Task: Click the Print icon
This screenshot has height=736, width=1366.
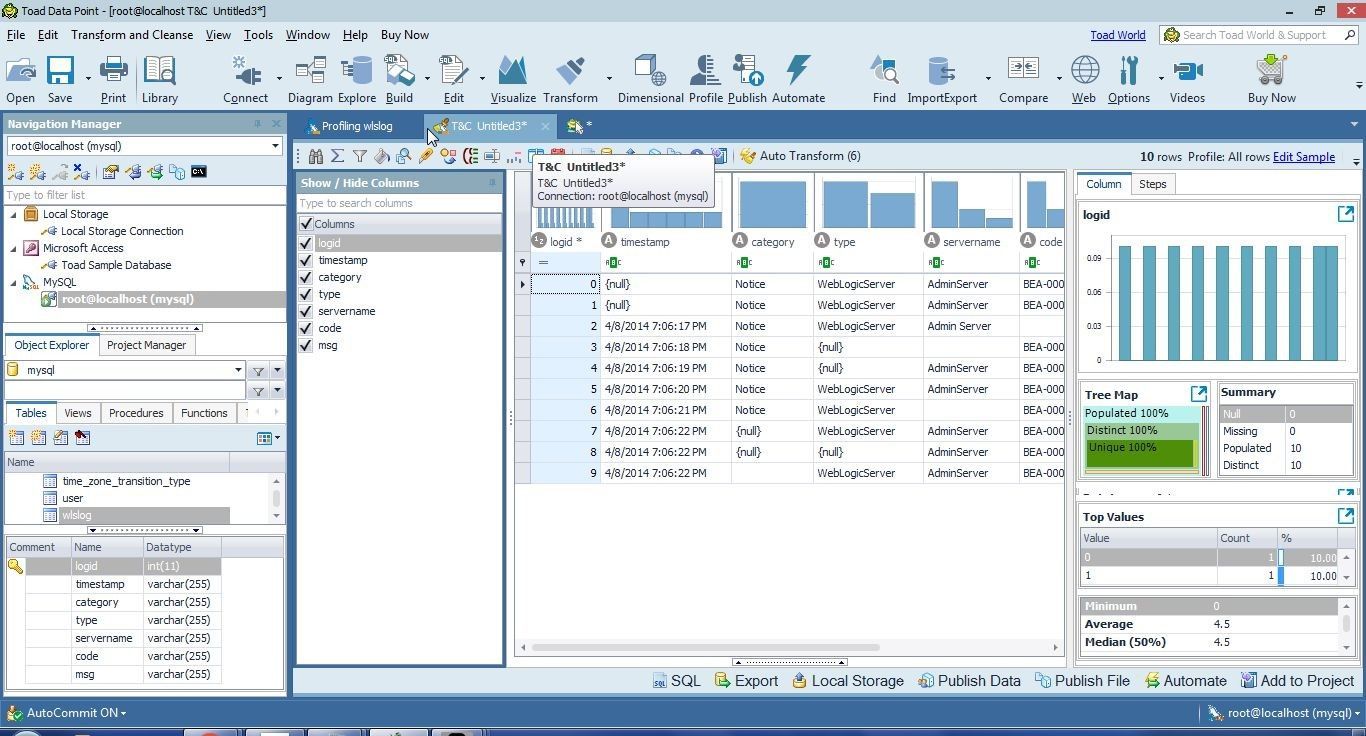Action: click(x=113, y=79)
